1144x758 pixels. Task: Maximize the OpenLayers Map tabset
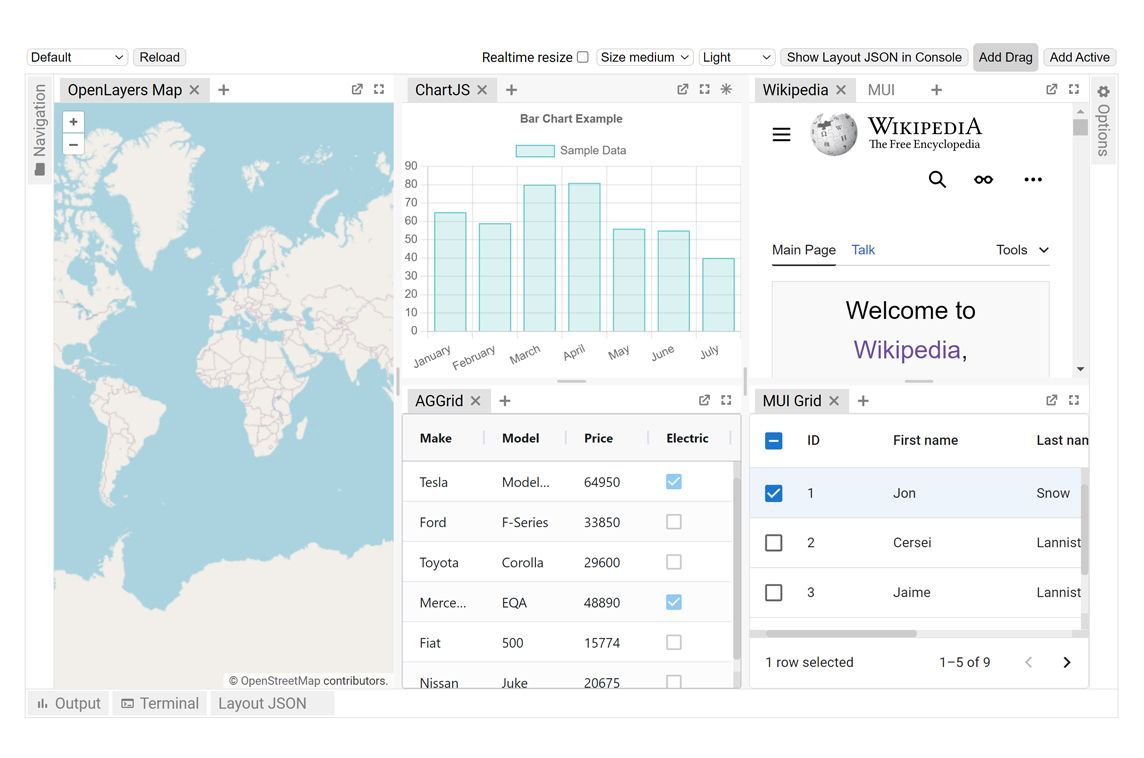coord(379,89)
